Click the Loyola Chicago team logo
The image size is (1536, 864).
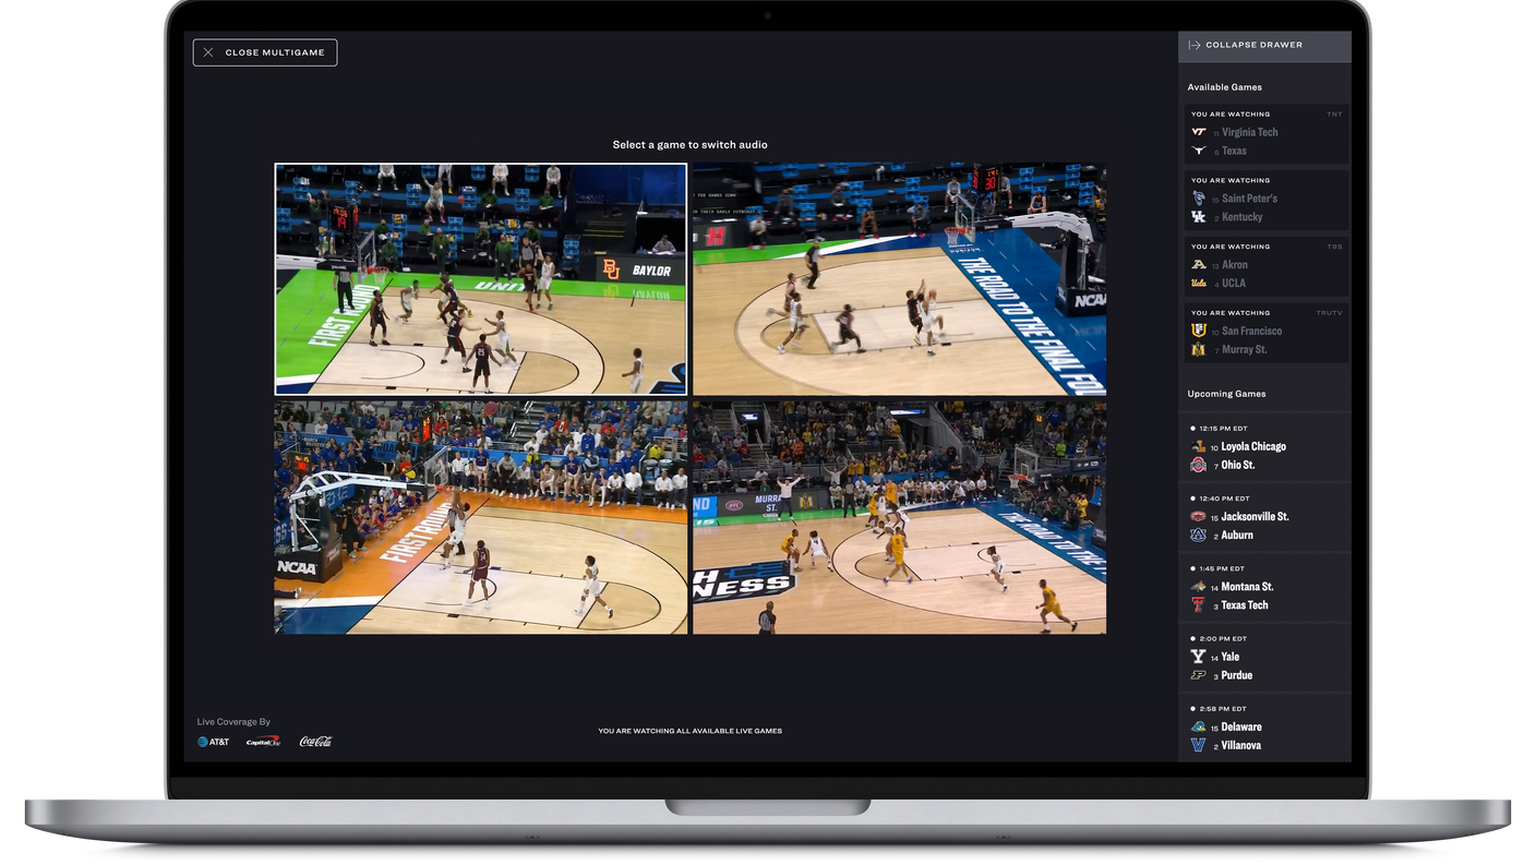tap(1198, 447)
